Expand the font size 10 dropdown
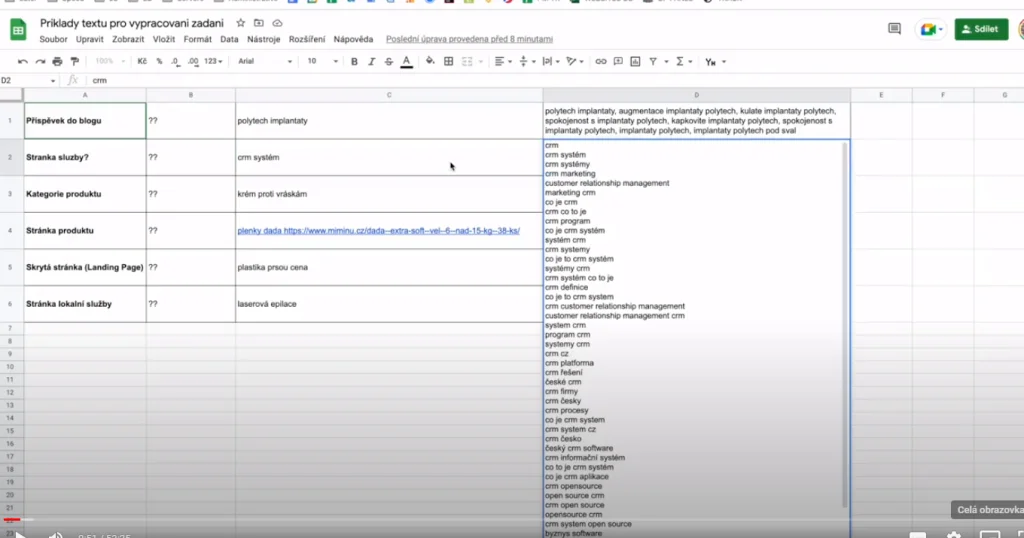The height and width of the screenshot is (538, 1024). tap(322, 62)
